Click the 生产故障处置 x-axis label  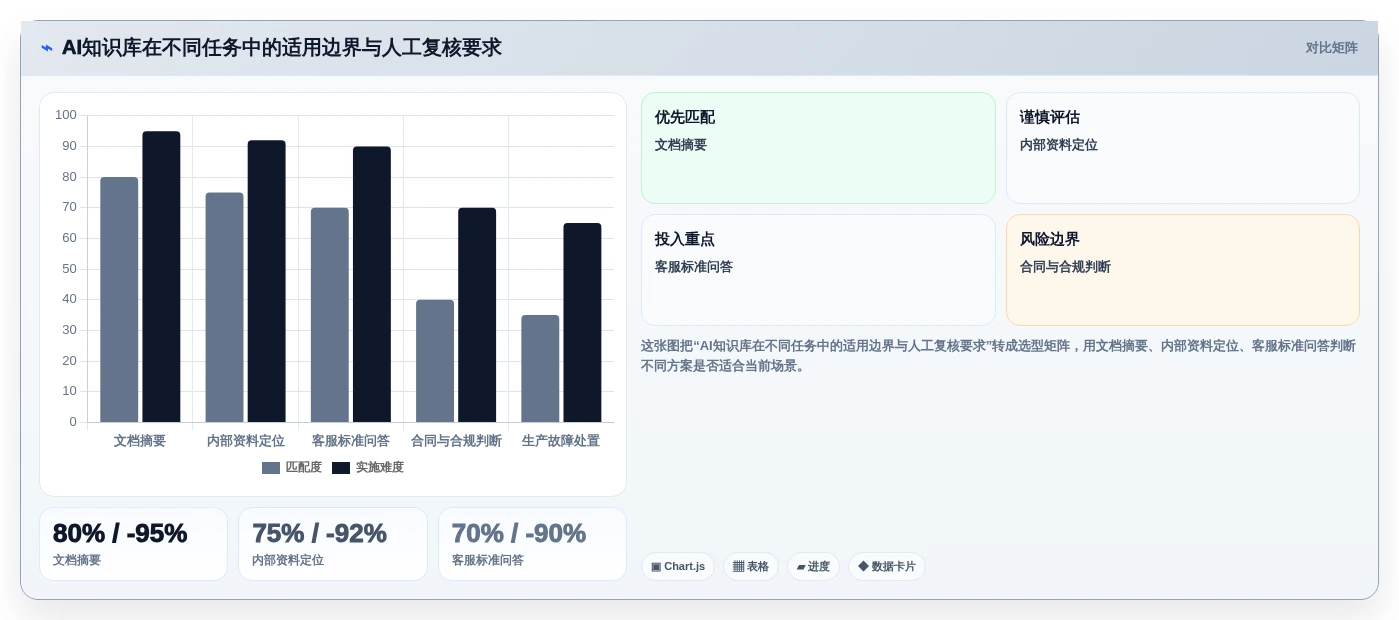point(561,441)
